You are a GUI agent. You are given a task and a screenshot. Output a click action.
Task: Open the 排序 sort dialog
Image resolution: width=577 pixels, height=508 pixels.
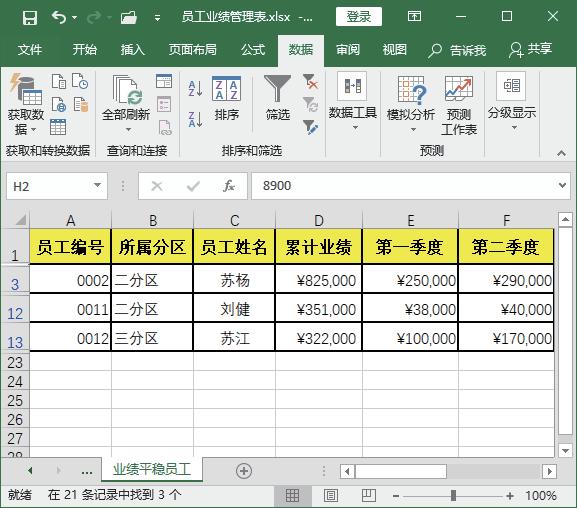227,99
